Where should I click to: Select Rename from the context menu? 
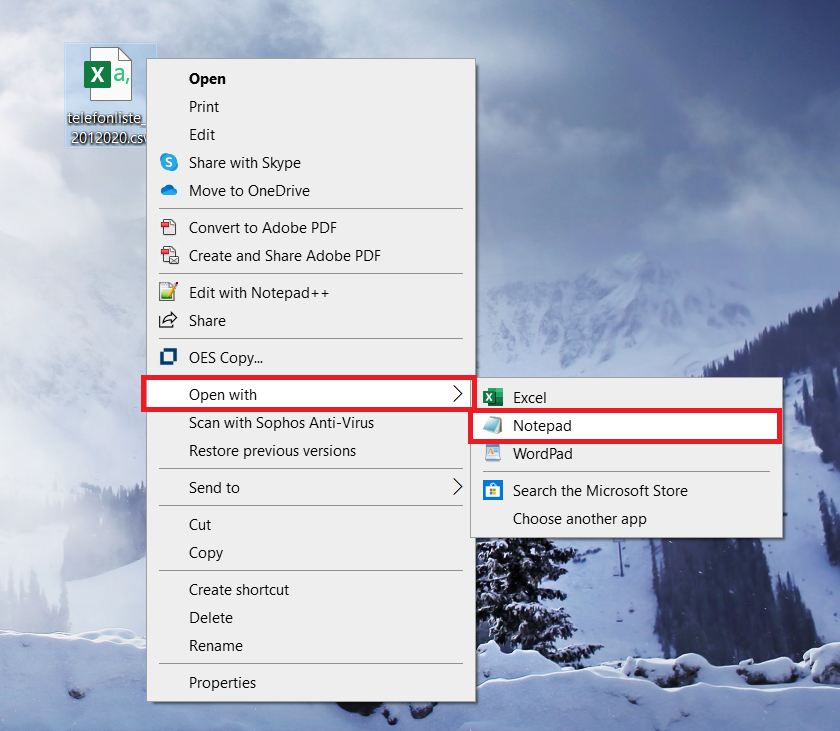(x=216, y=645)
